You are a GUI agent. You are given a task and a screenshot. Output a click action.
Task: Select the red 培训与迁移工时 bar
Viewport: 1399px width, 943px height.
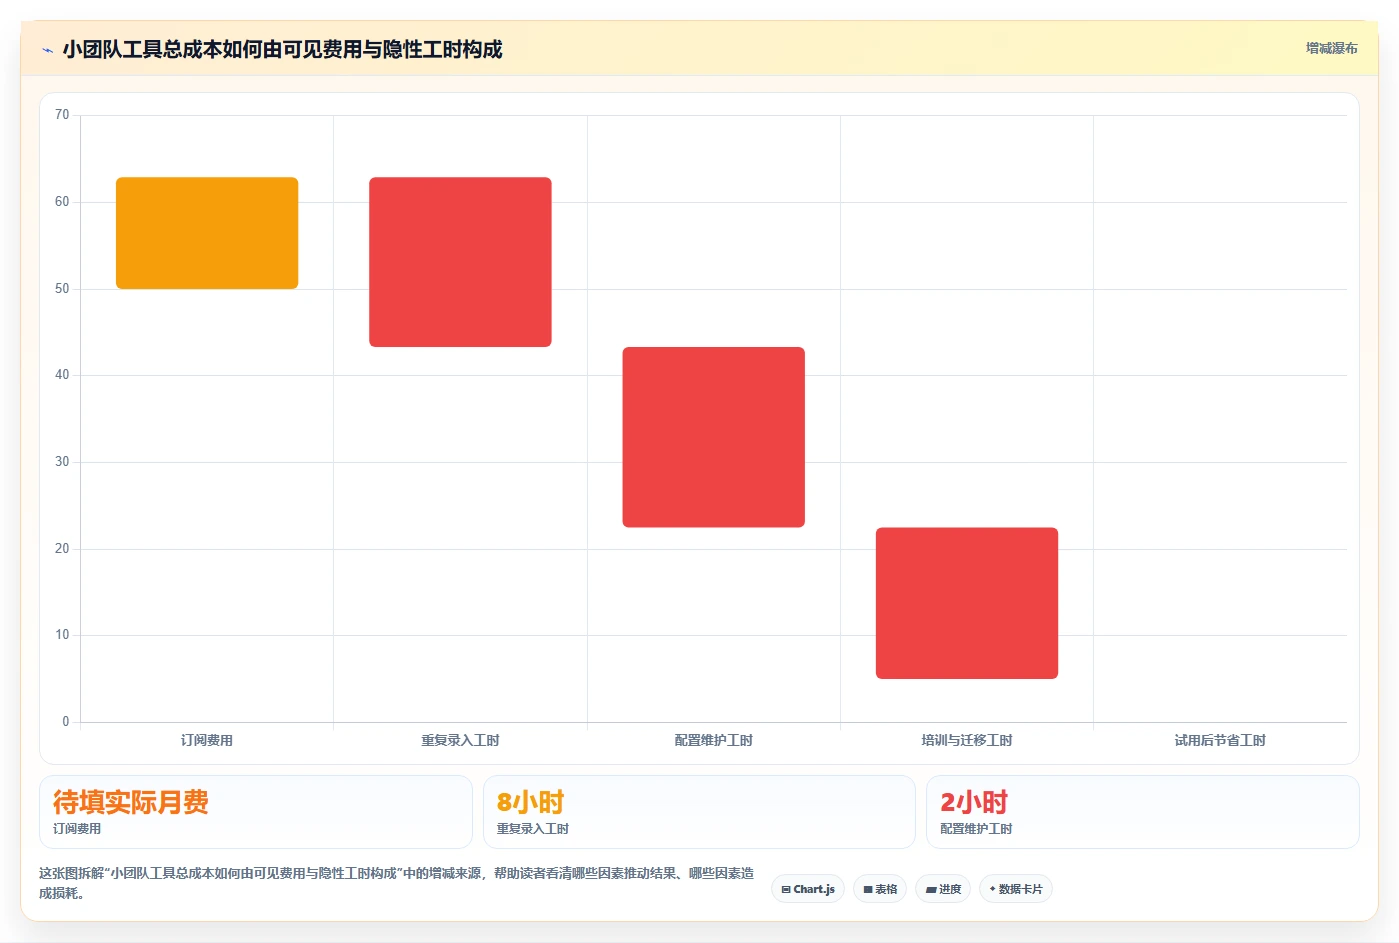[967, 603]
